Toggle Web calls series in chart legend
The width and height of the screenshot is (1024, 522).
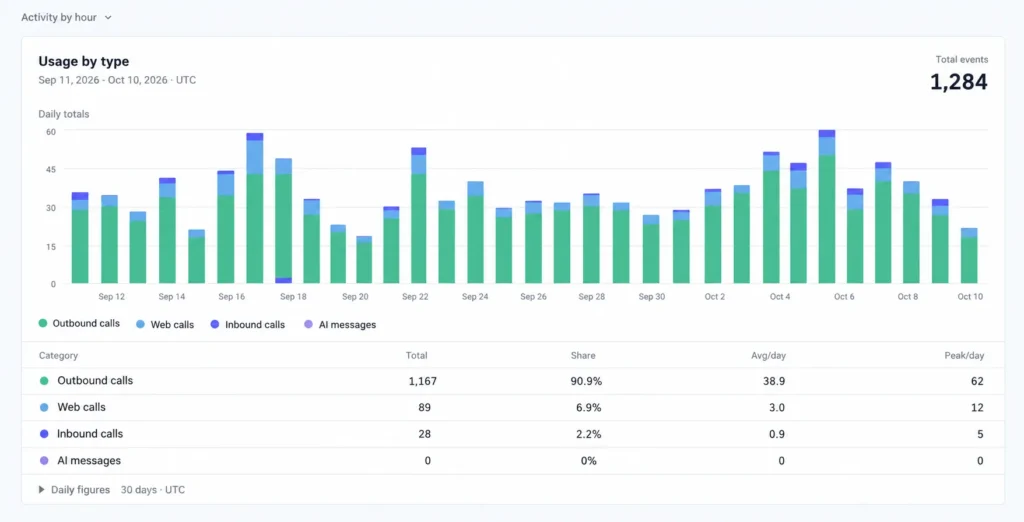pos(165,324)
